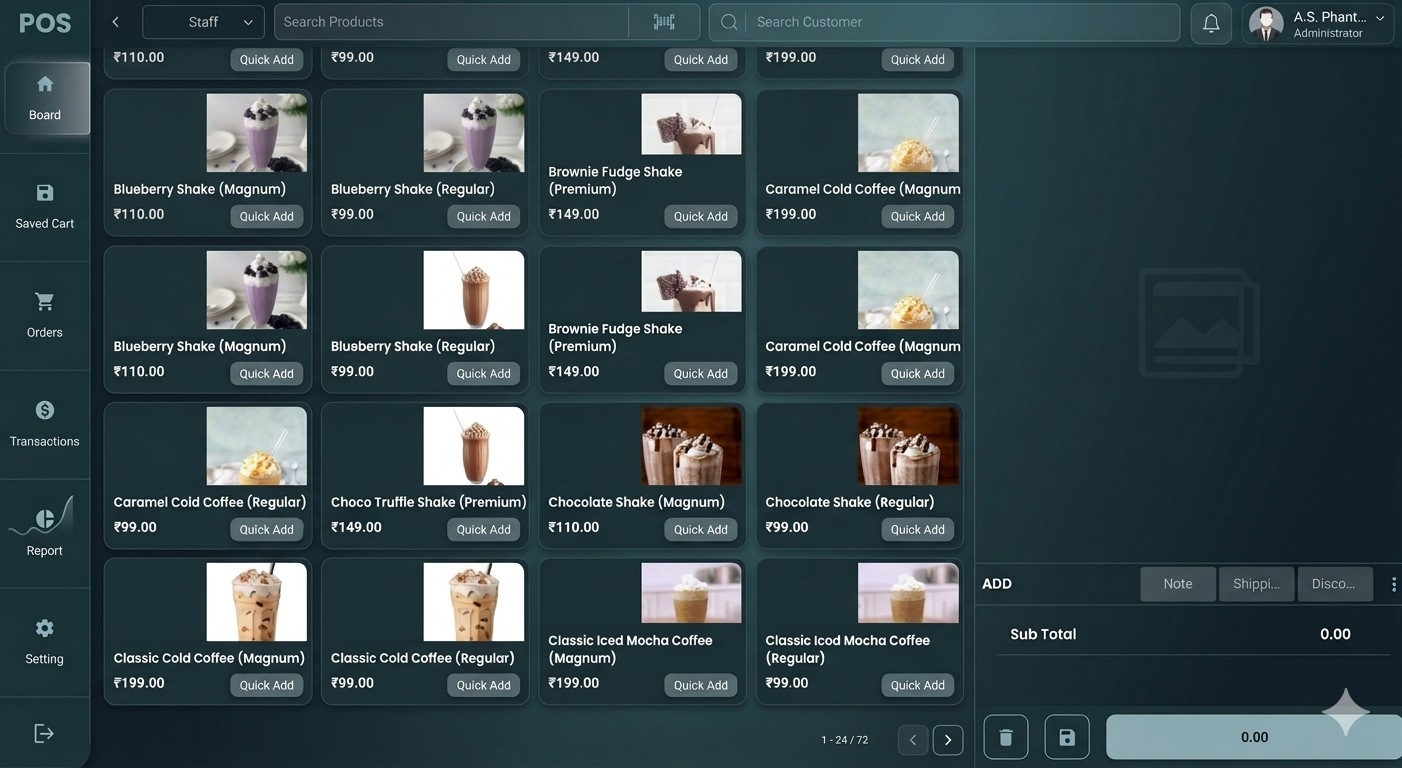Go to the Orders section
The image size is (1402, 768).
tap(45, 316)
